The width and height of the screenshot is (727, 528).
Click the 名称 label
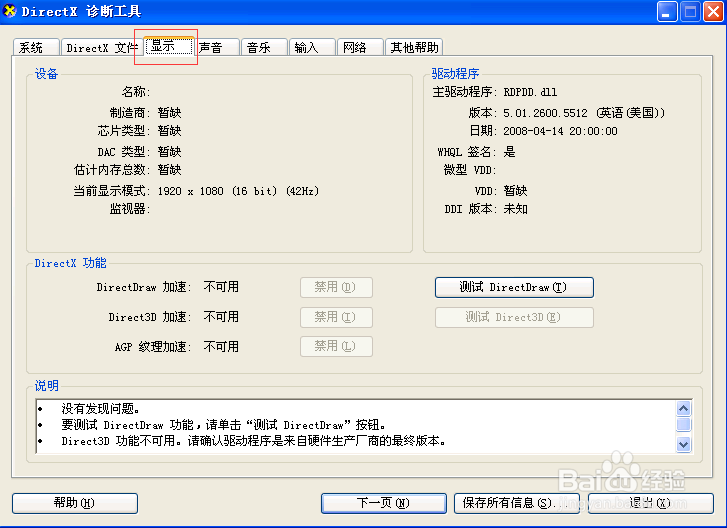[x=135, y=92]
